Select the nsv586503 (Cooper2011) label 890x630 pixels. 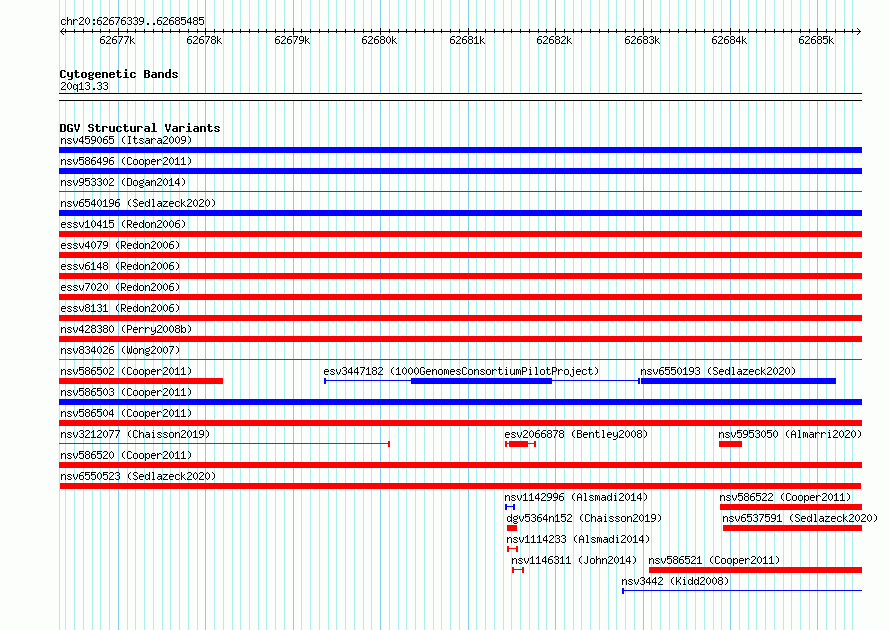coord(126,392)
